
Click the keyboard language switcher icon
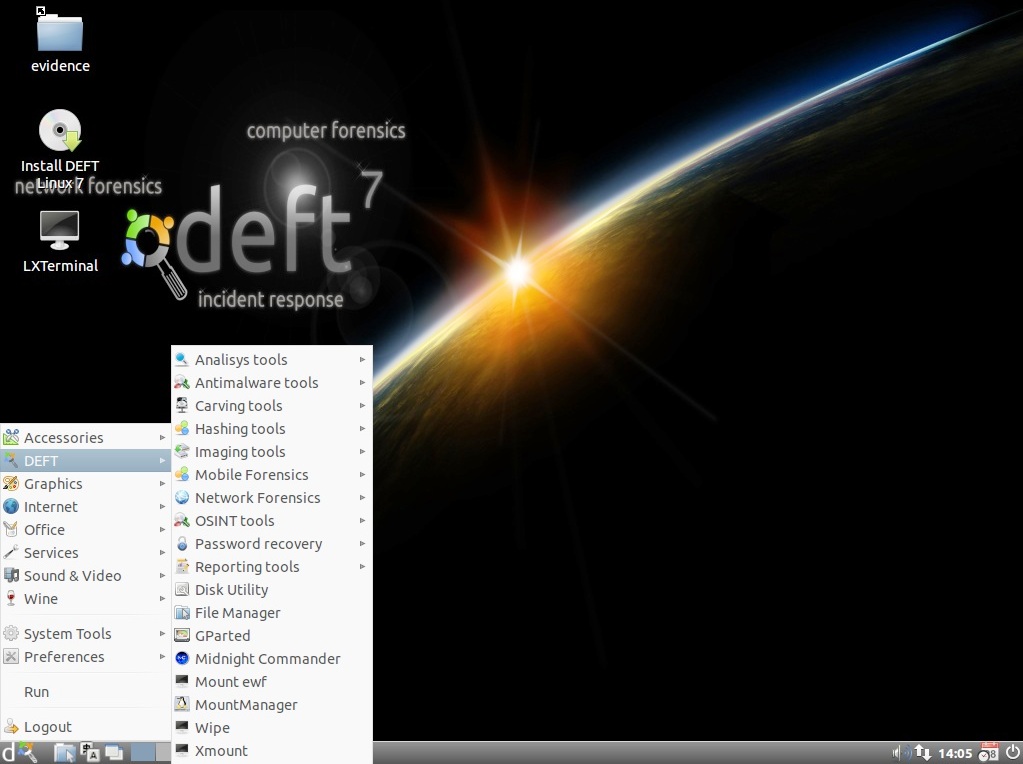pyautogui.click(x=90, y=752)
